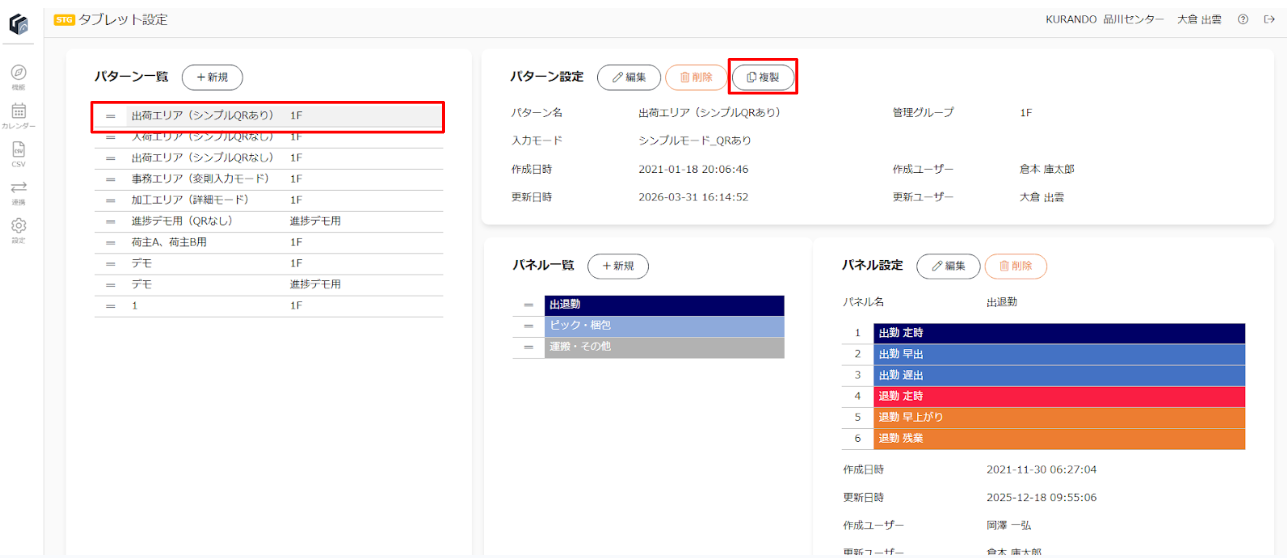Open the 設定 gear sidebar icon
This screenshot has width=1287, height=558.
click(18, 226)
